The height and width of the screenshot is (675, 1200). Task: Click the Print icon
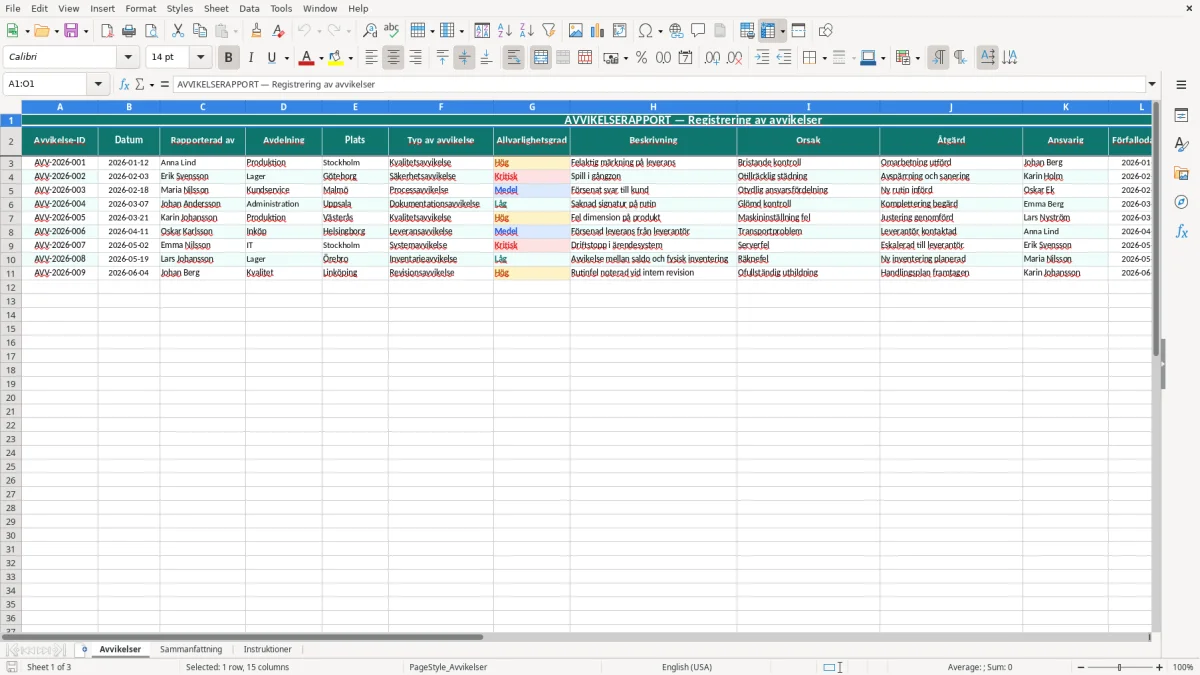click(x=129, y=31)
